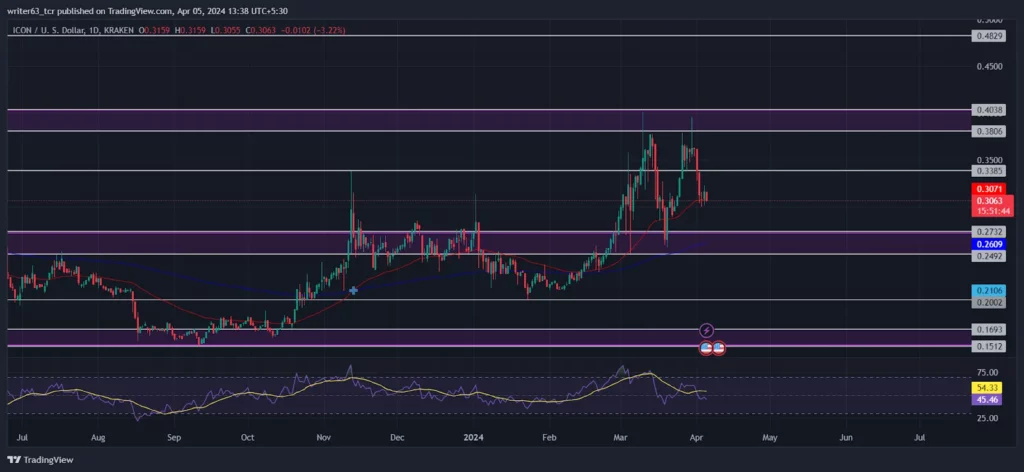Click the right US flag event marker
Screen dimensions: 1024x472
(x=718, y=348)
